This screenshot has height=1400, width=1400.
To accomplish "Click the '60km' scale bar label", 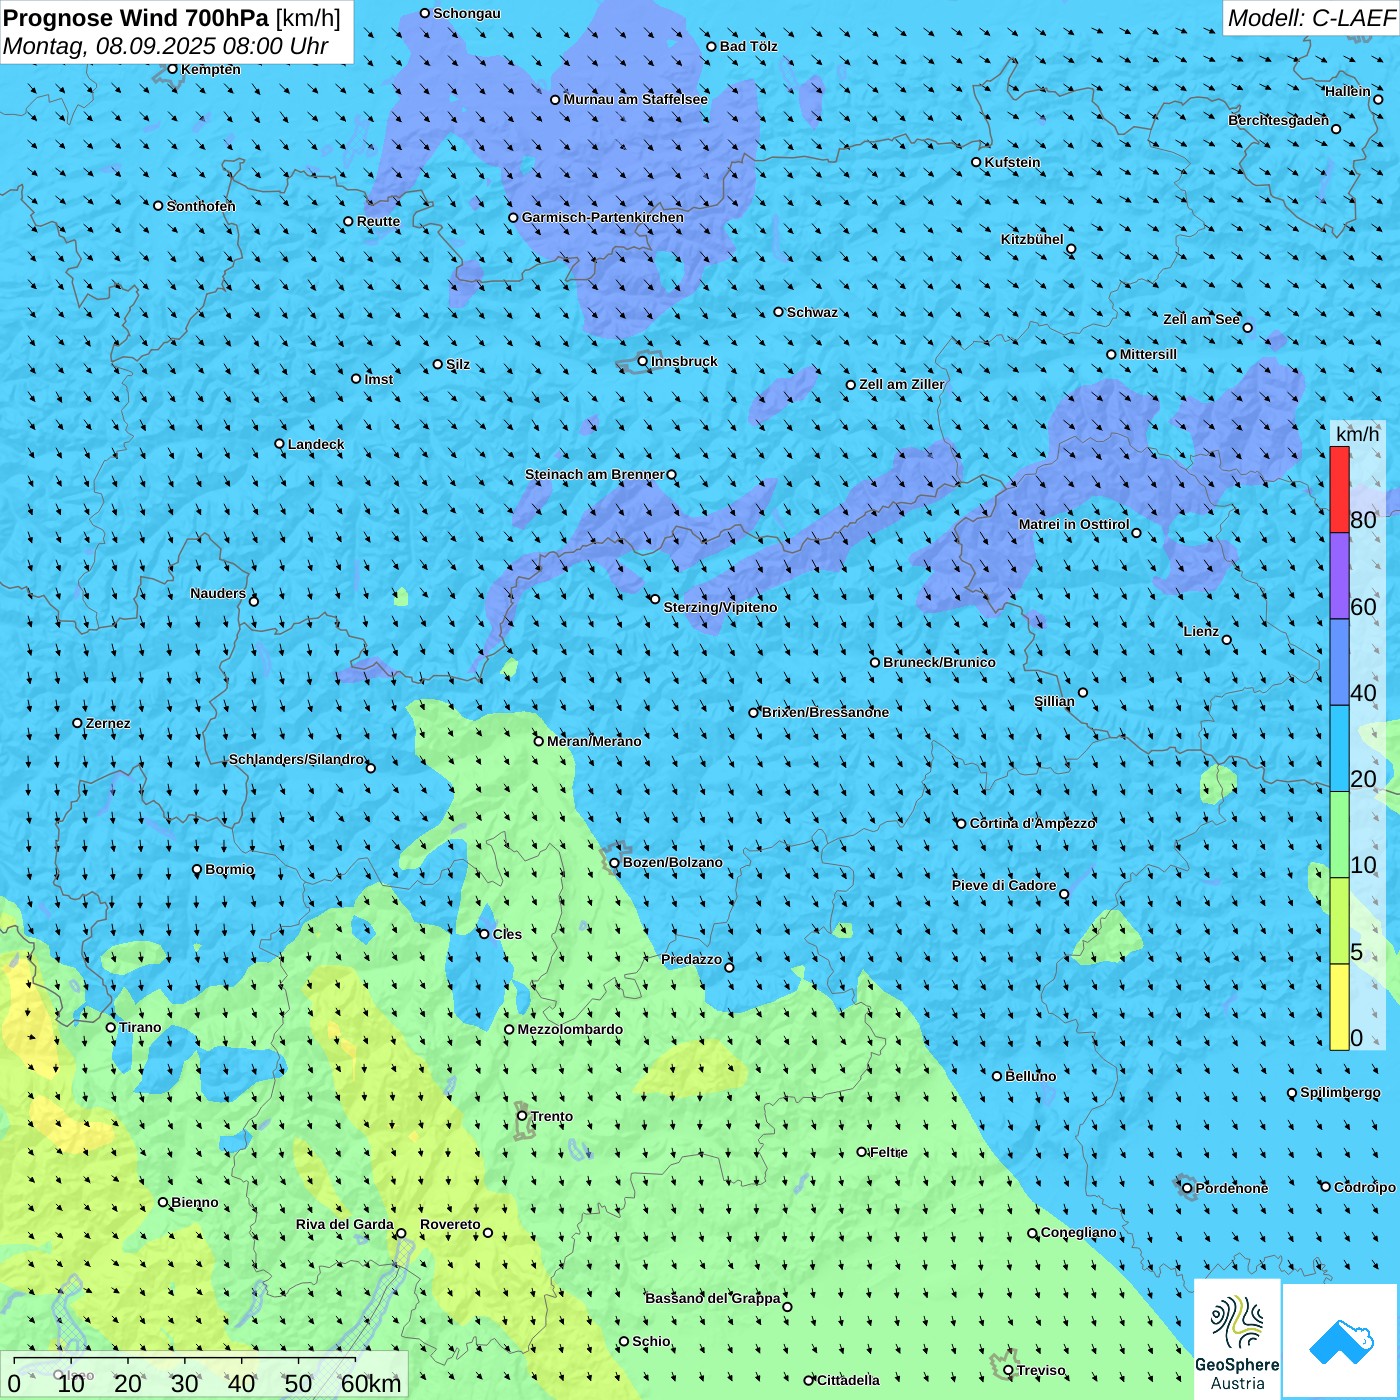I will [x=371, y=1383].
